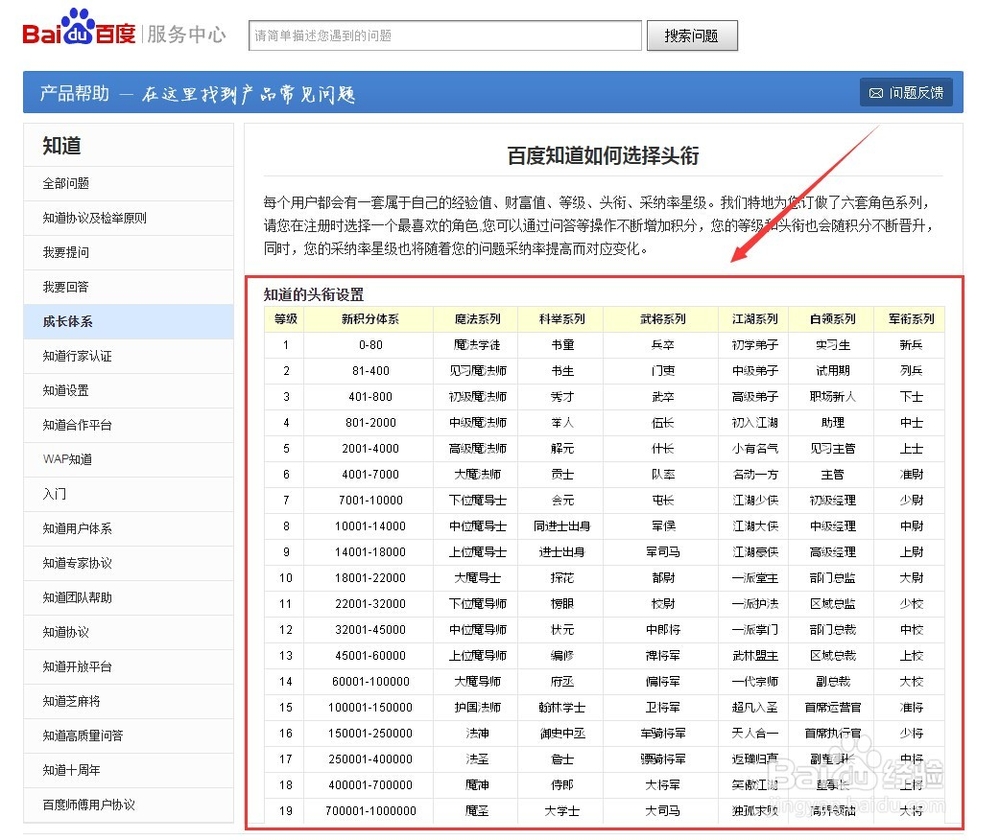Click the 401-800 points cell

pos(371,397)
